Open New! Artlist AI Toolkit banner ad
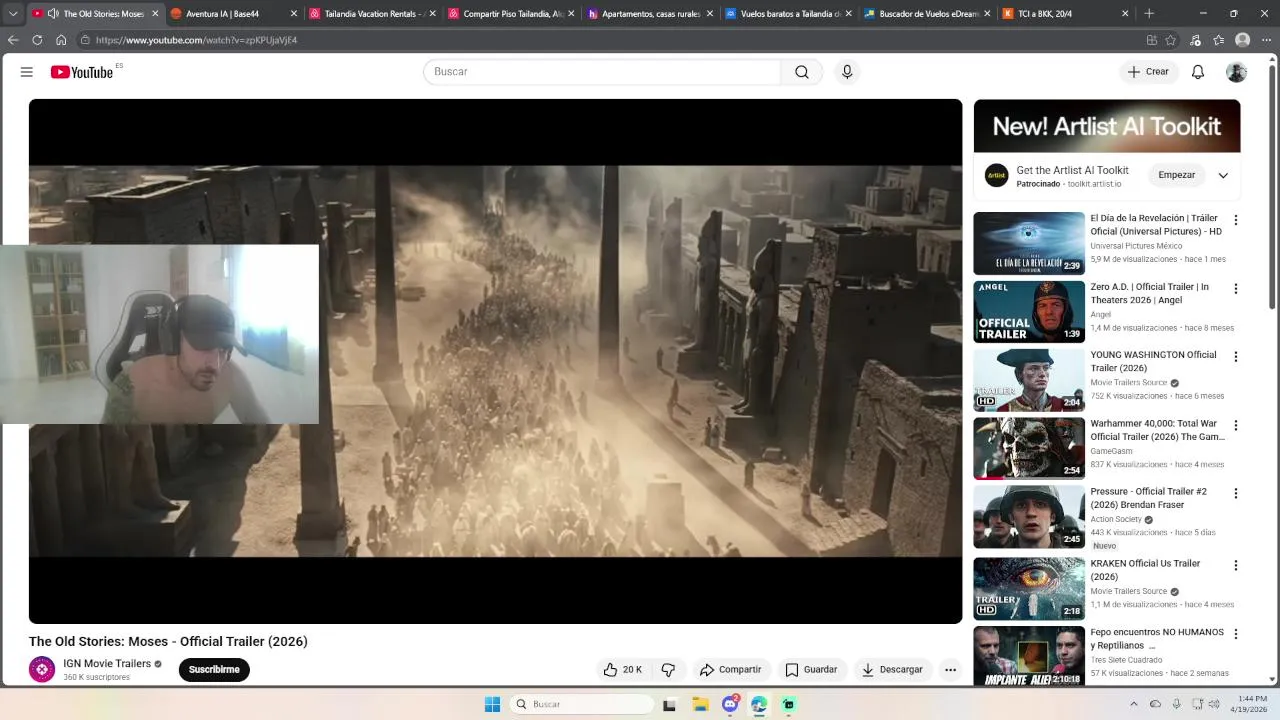Screen dimensions: 1280x720 (1107, 126)
